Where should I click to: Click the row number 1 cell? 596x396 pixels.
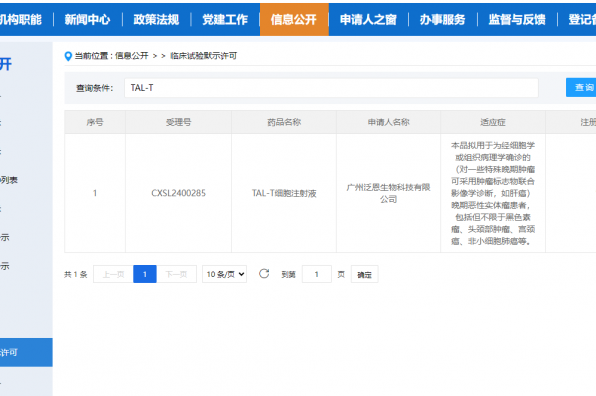pyautogui.click(x=95, y=193)
